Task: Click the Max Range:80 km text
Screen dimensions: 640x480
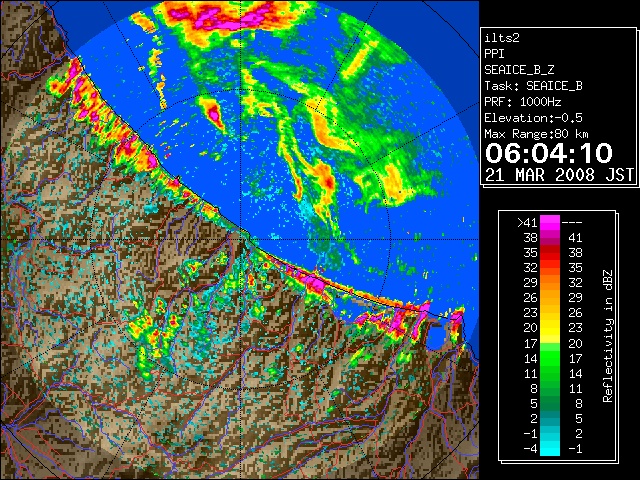Action: 536,134
